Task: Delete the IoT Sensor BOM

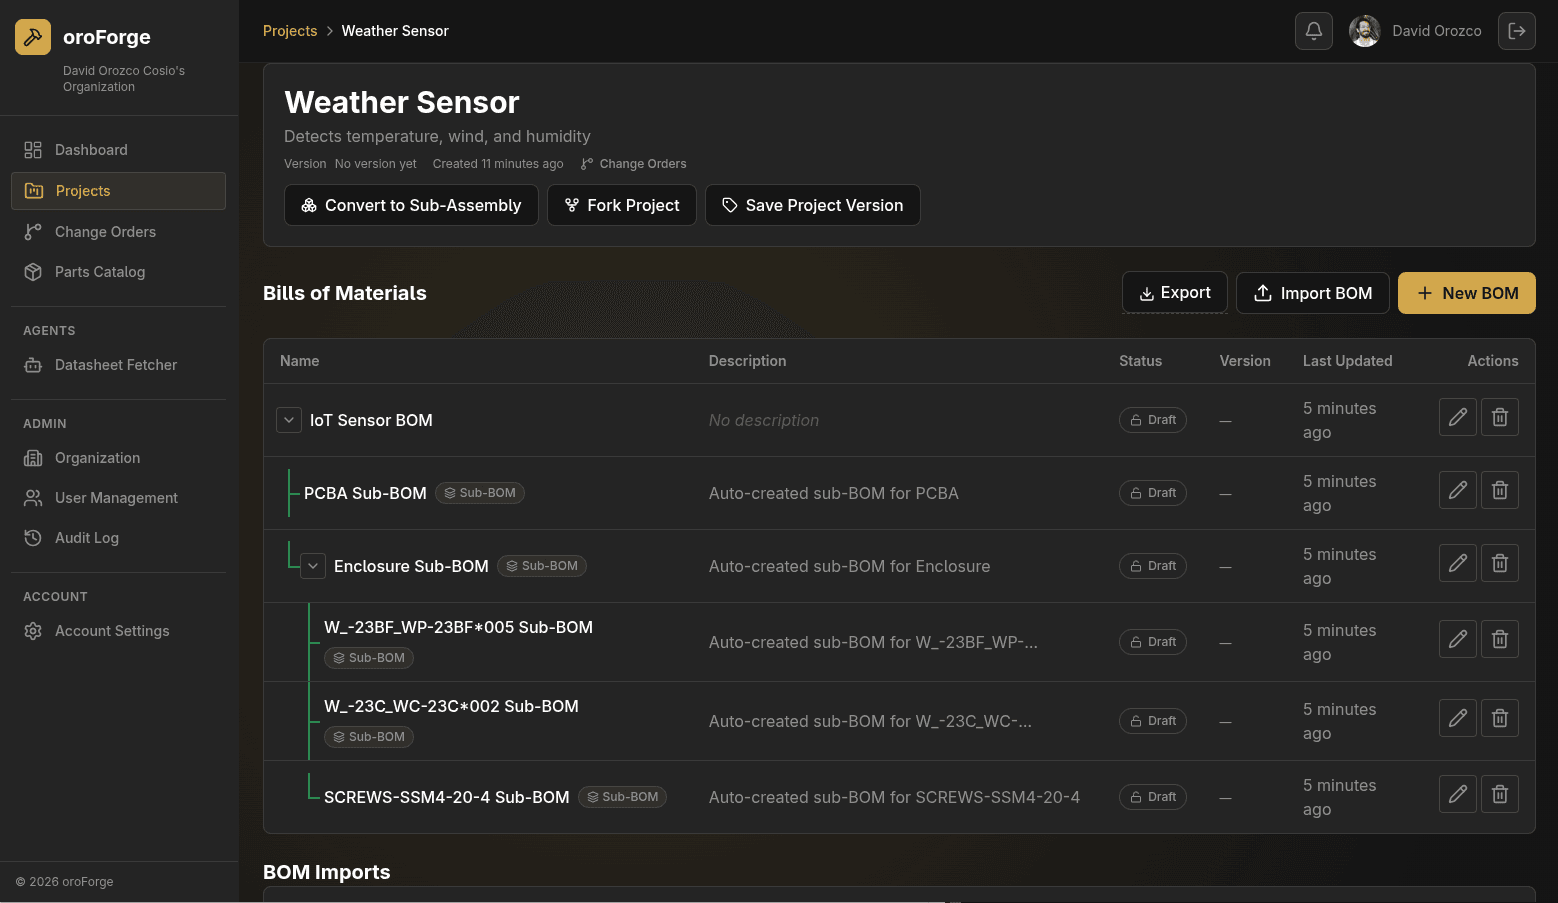Action: point(1500,417)
